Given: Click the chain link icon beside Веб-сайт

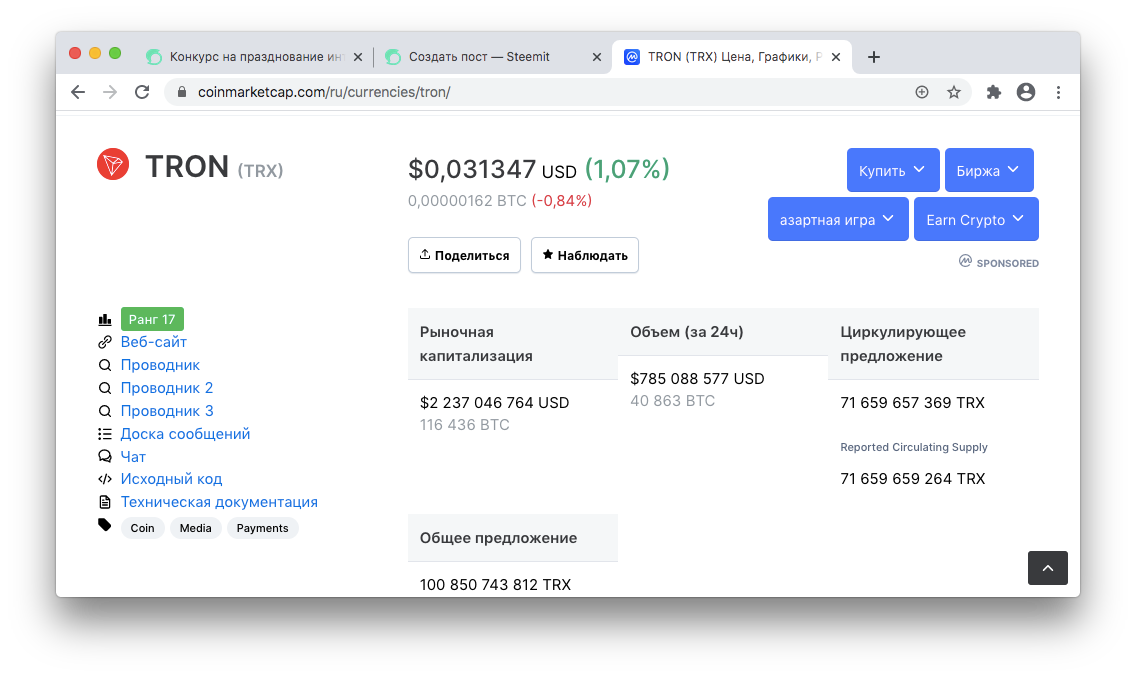Looking at the screenshot, I should 105,342.
